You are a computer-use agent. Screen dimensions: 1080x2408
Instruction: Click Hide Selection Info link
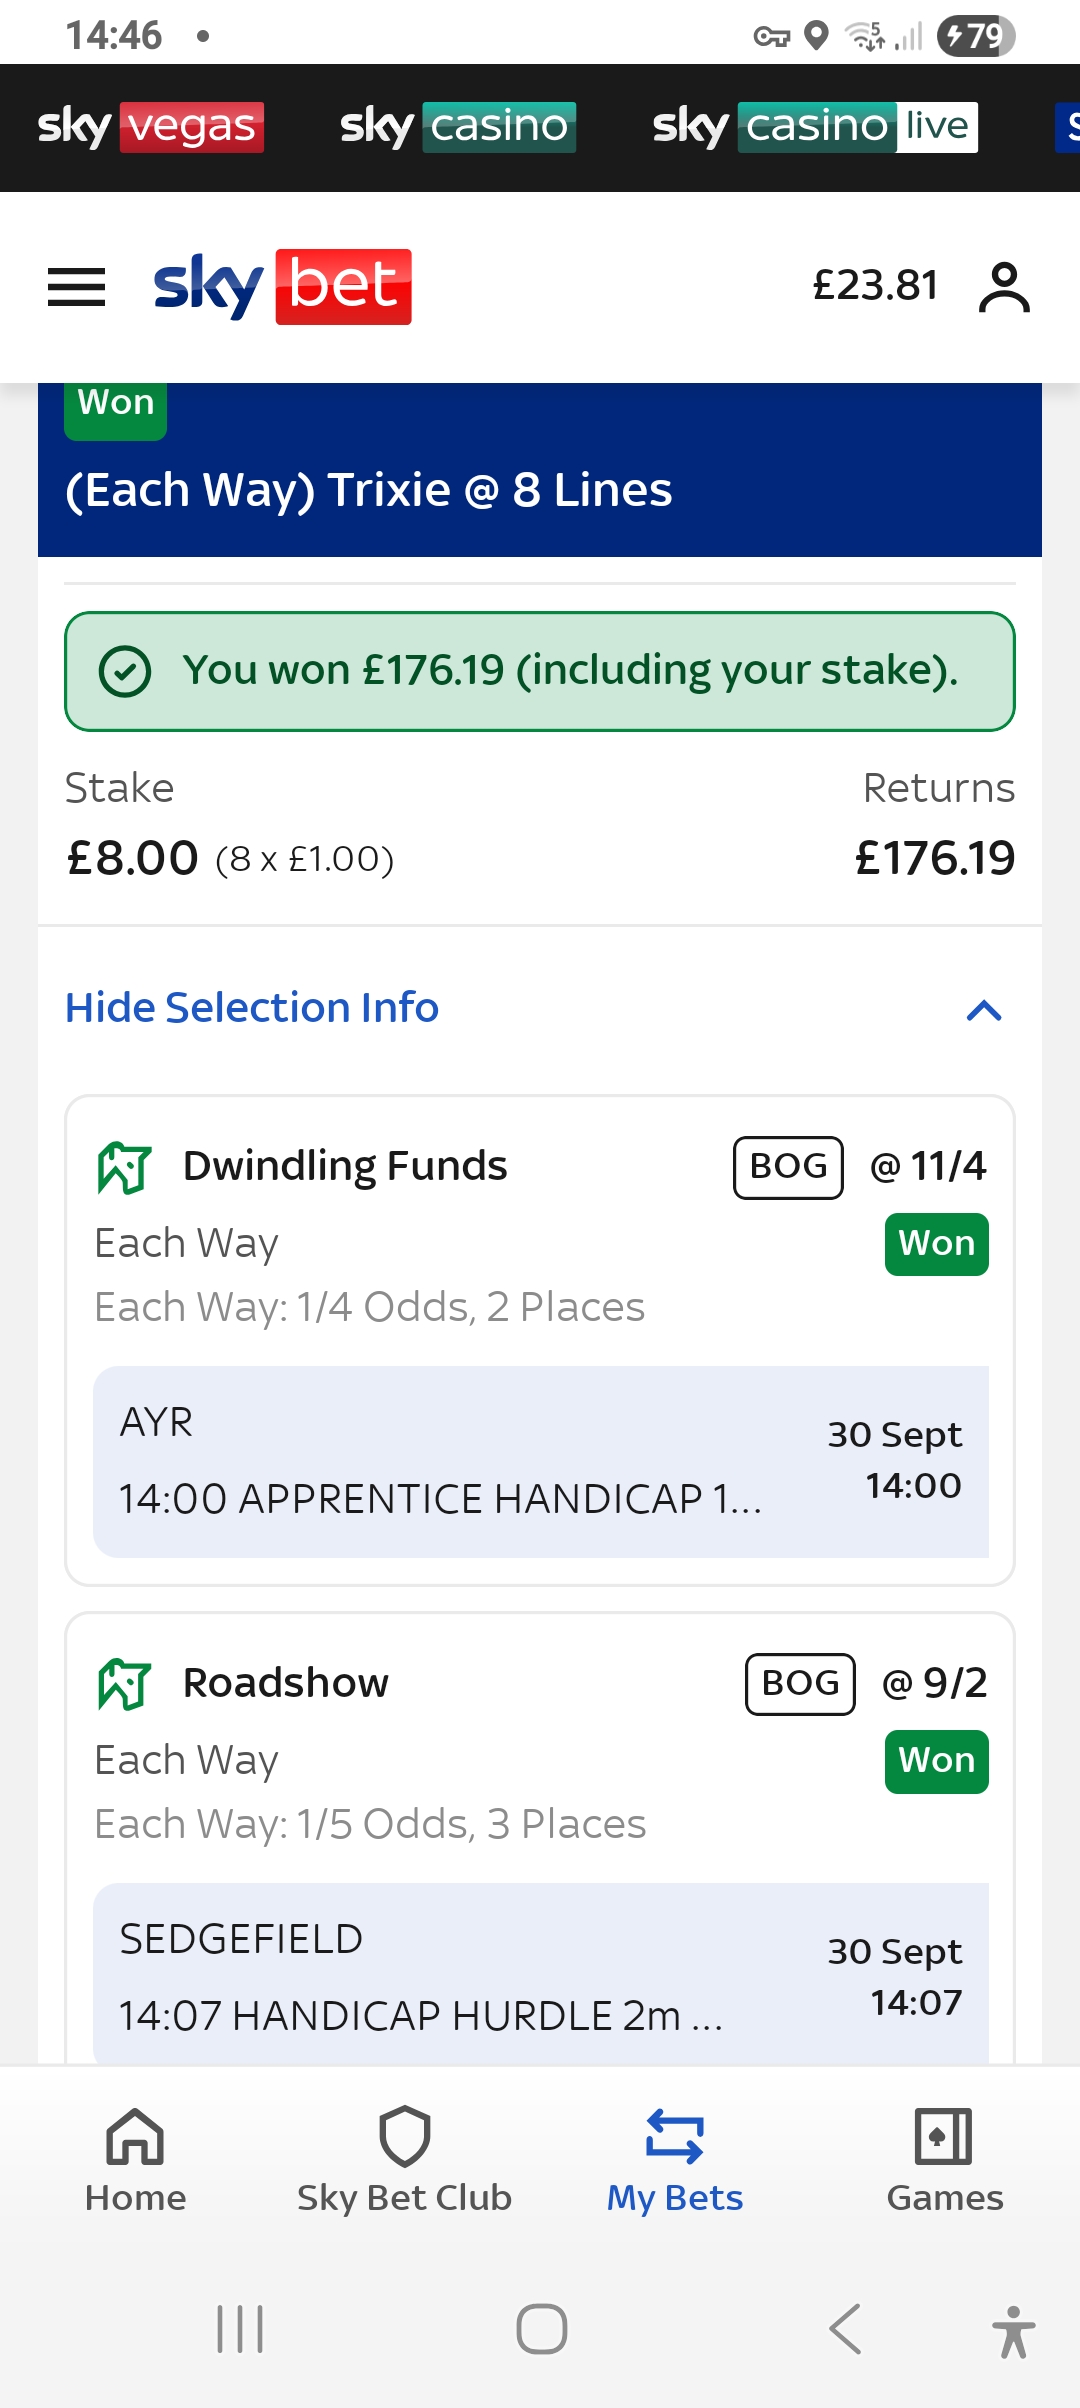point(252,1008)
